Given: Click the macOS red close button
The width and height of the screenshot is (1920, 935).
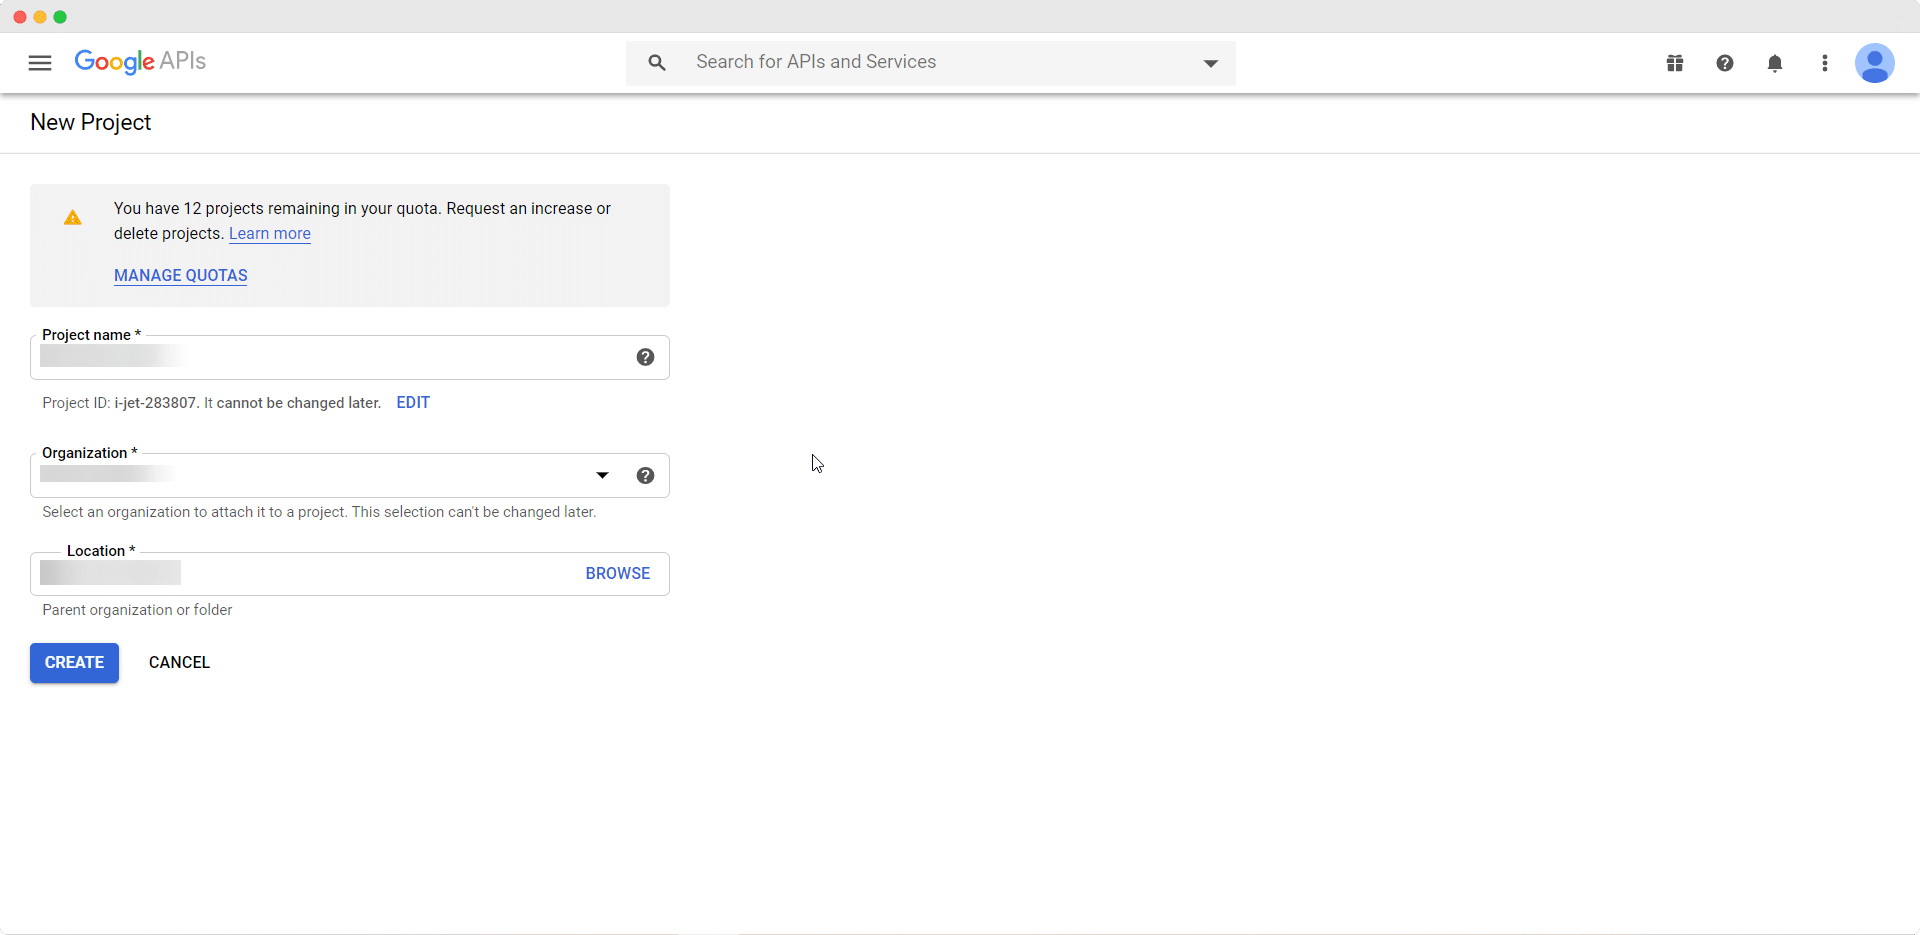Looking at the screenshot, I should click(x=20, y=17).
